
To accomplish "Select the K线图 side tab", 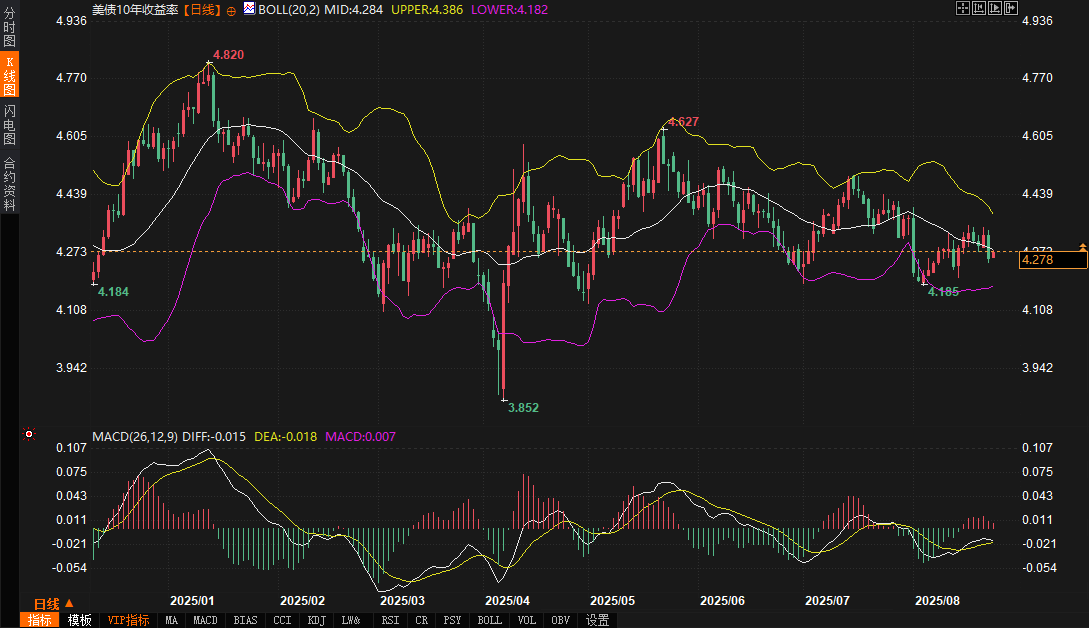I will click(9, 76).
